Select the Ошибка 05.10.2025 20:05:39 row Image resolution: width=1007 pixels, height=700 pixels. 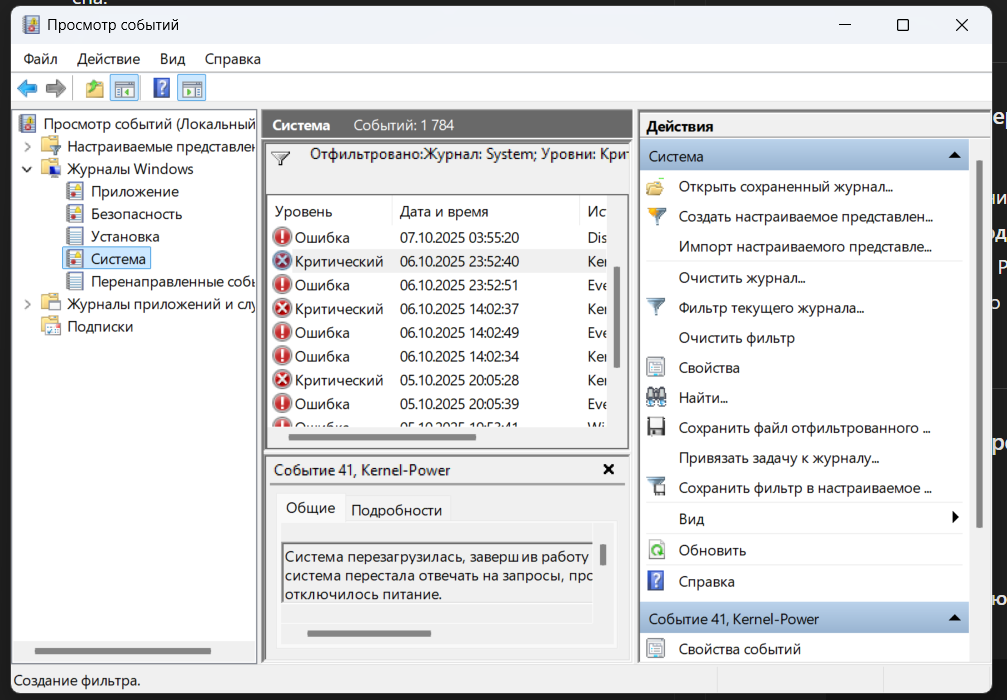tap(438, 404)
